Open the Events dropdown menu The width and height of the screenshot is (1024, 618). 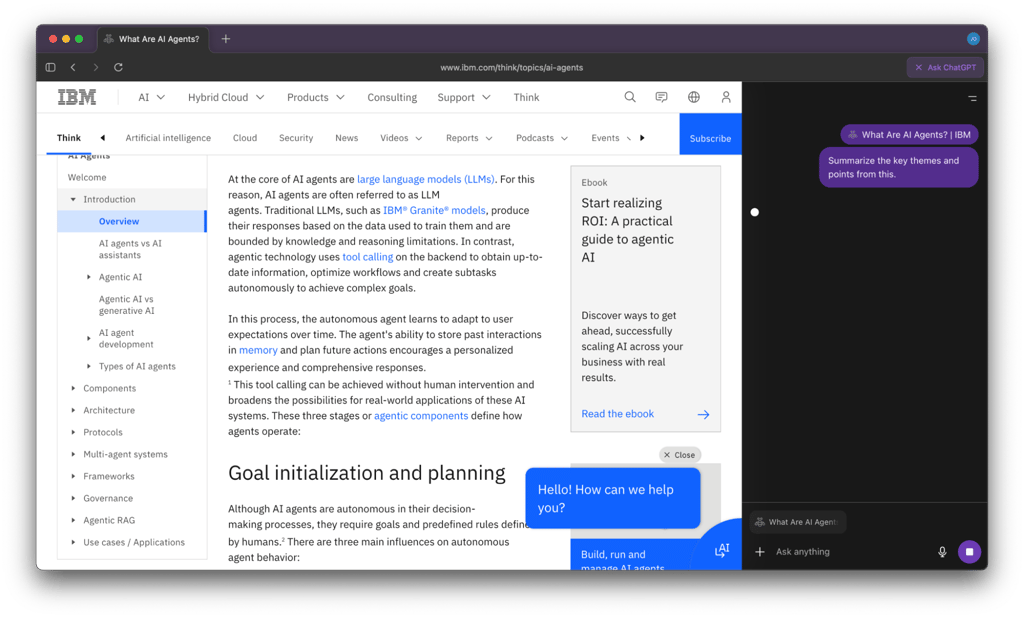pyautogui.click(x=611, y=138)
